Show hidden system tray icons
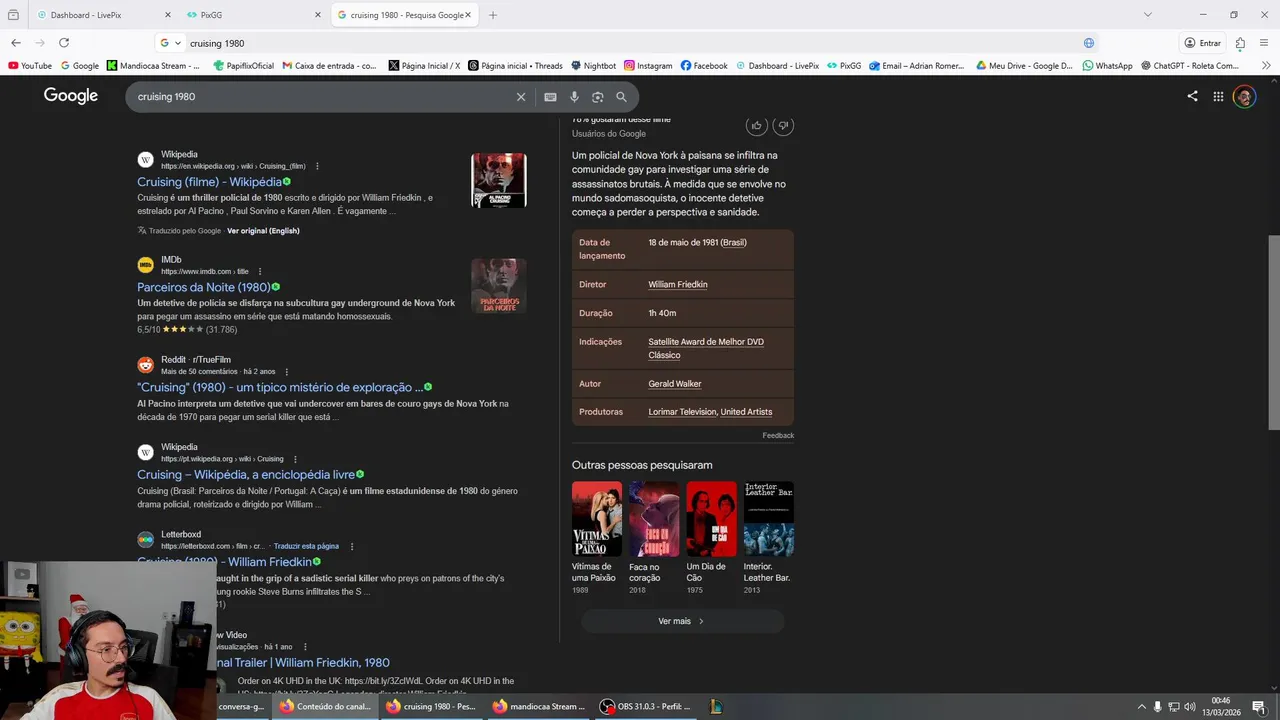The height and width of the screenshot is (720, 1280). point(1142,706)
